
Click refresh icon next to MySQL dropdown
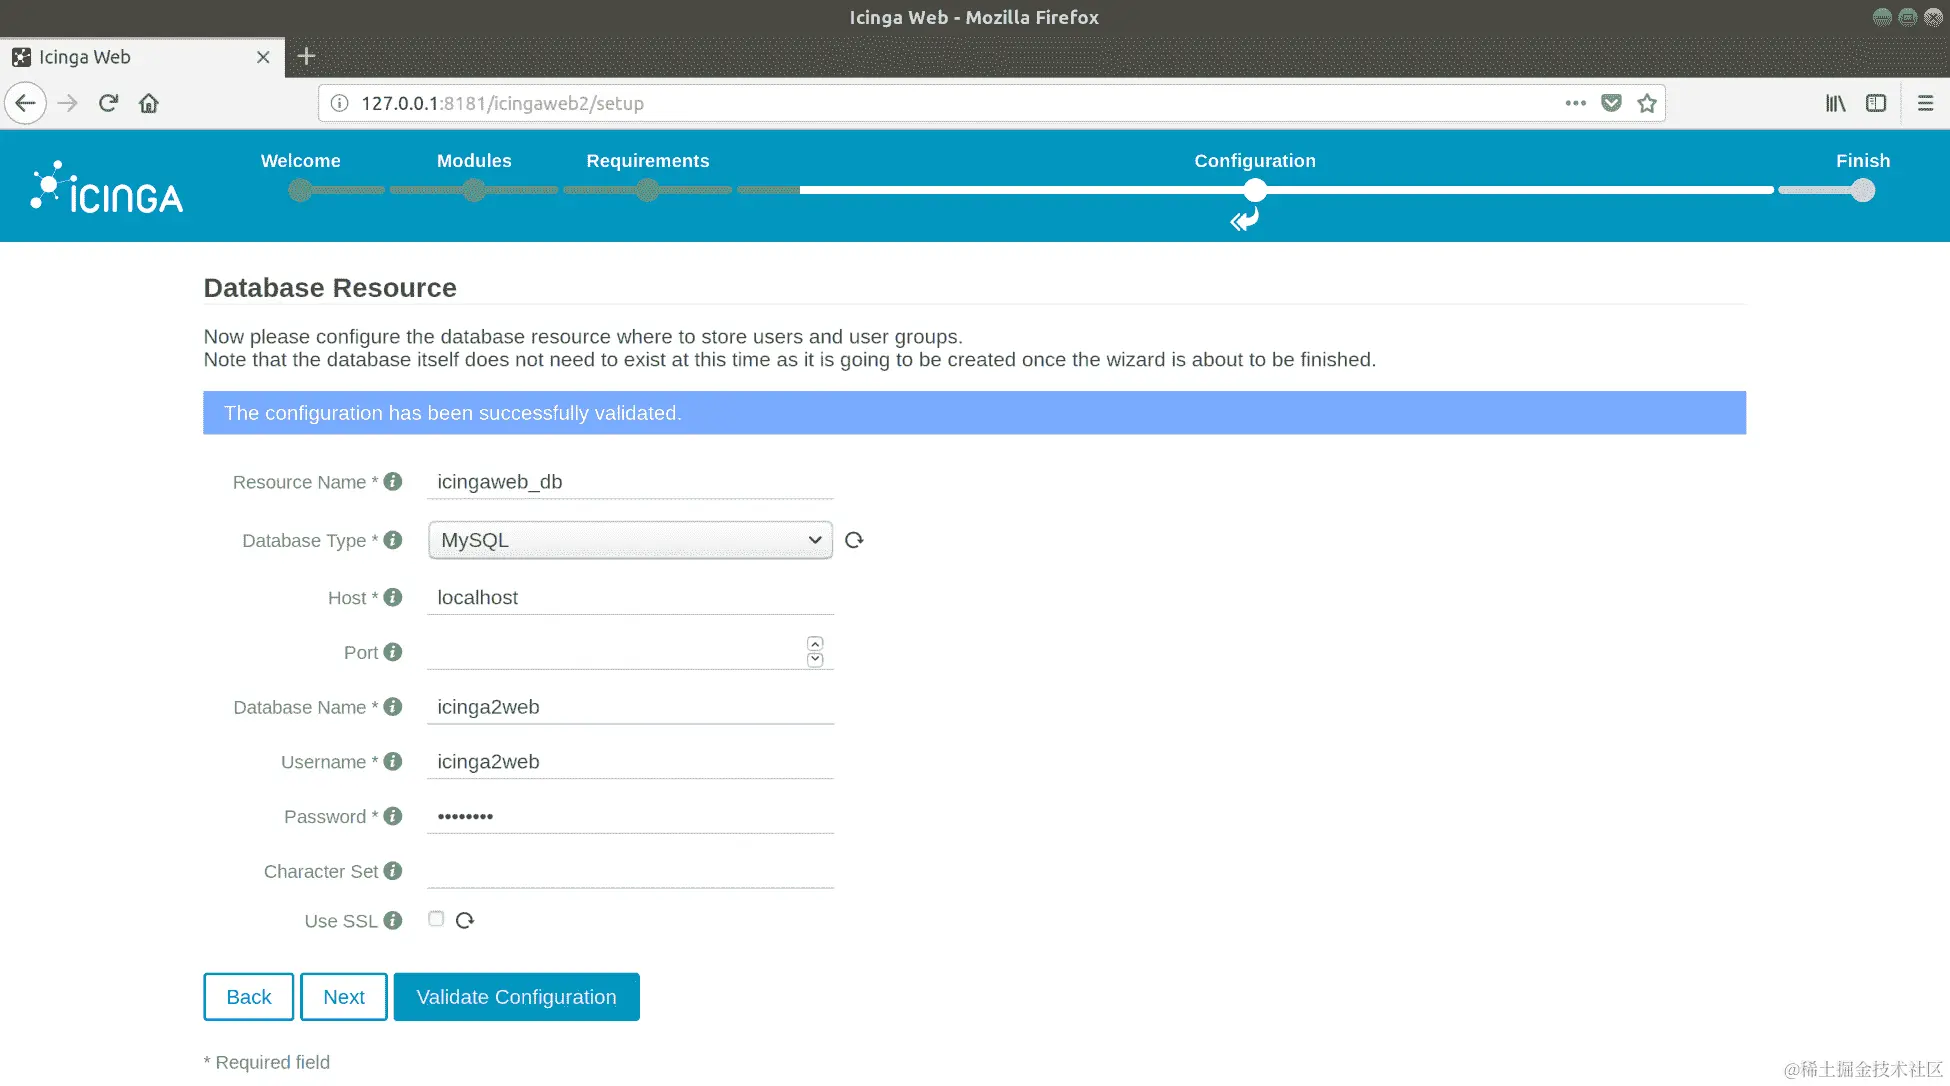tap(853, 540)
